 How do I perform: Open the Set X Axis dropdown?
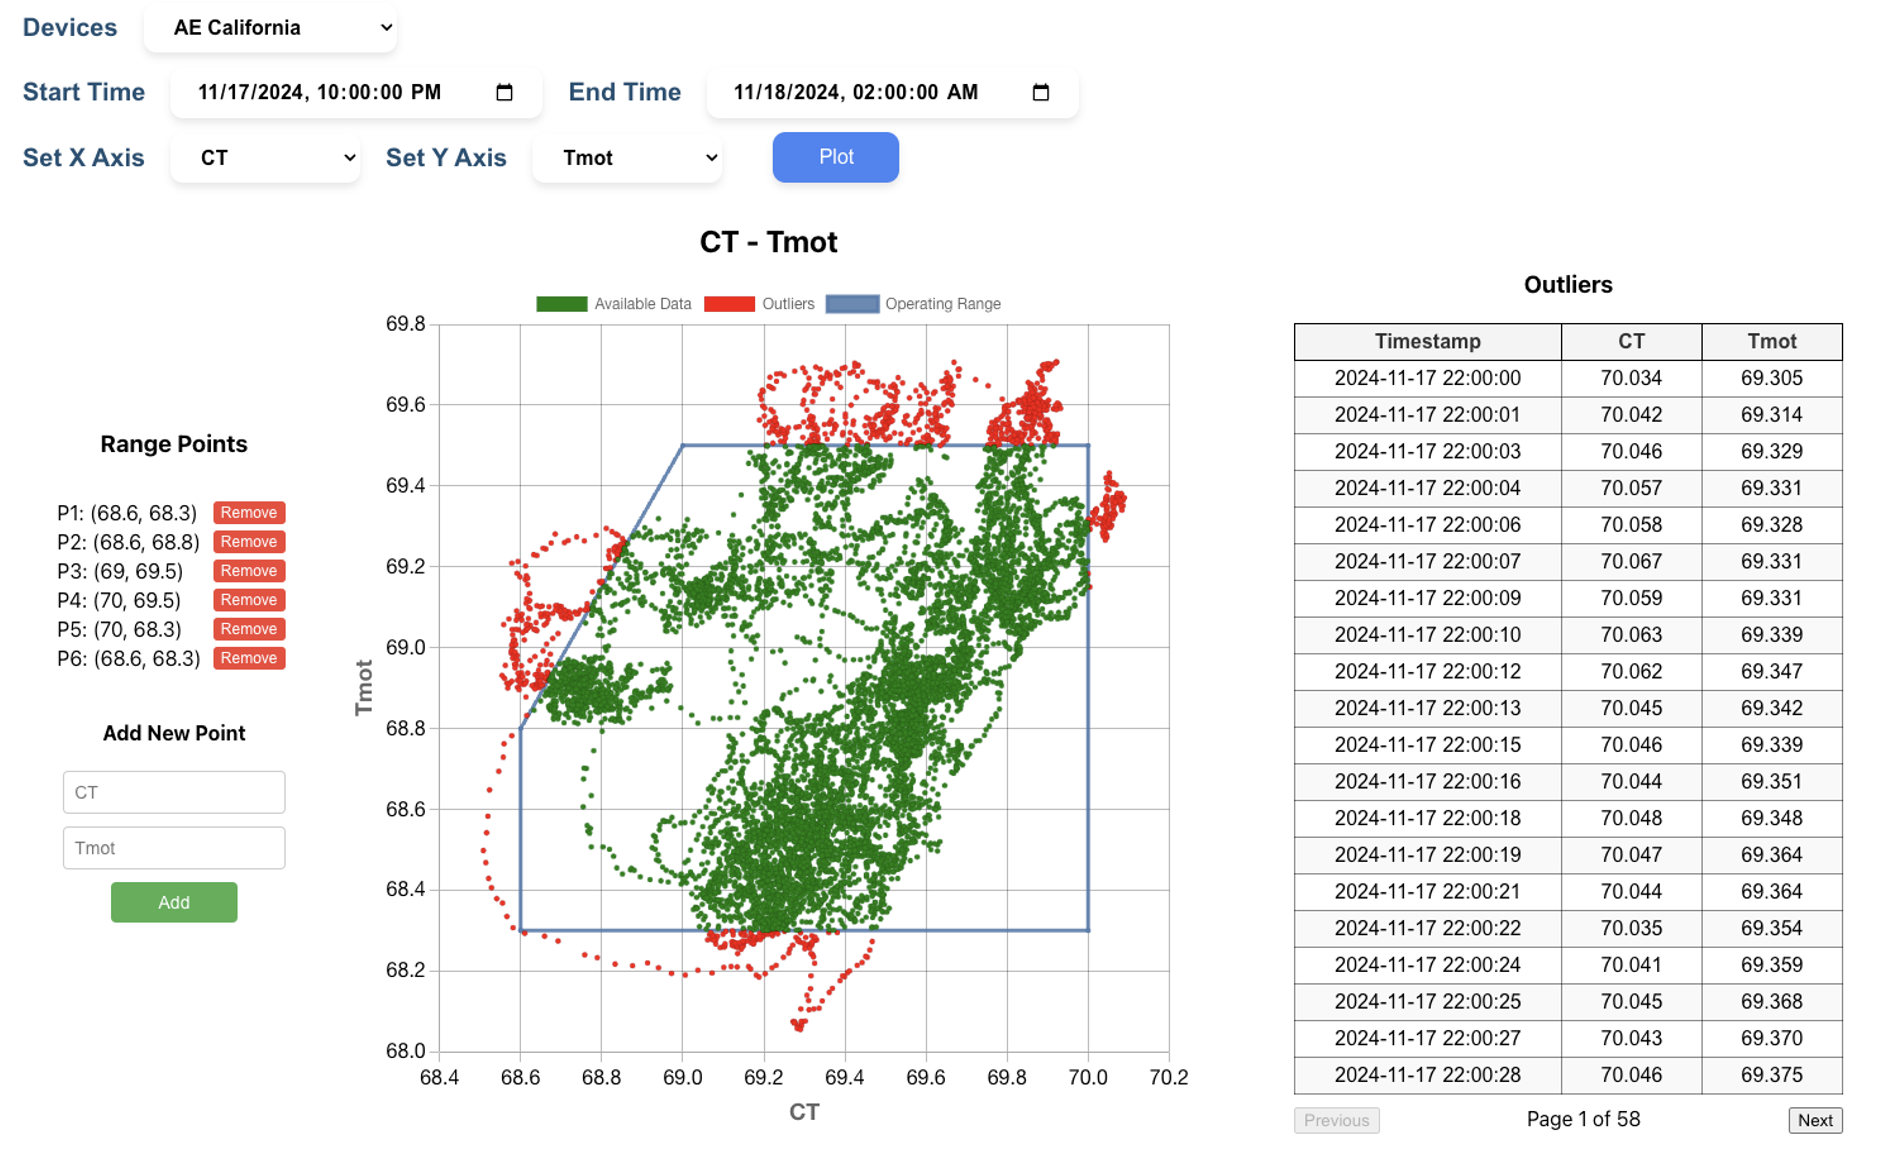(x=264, y=157)
